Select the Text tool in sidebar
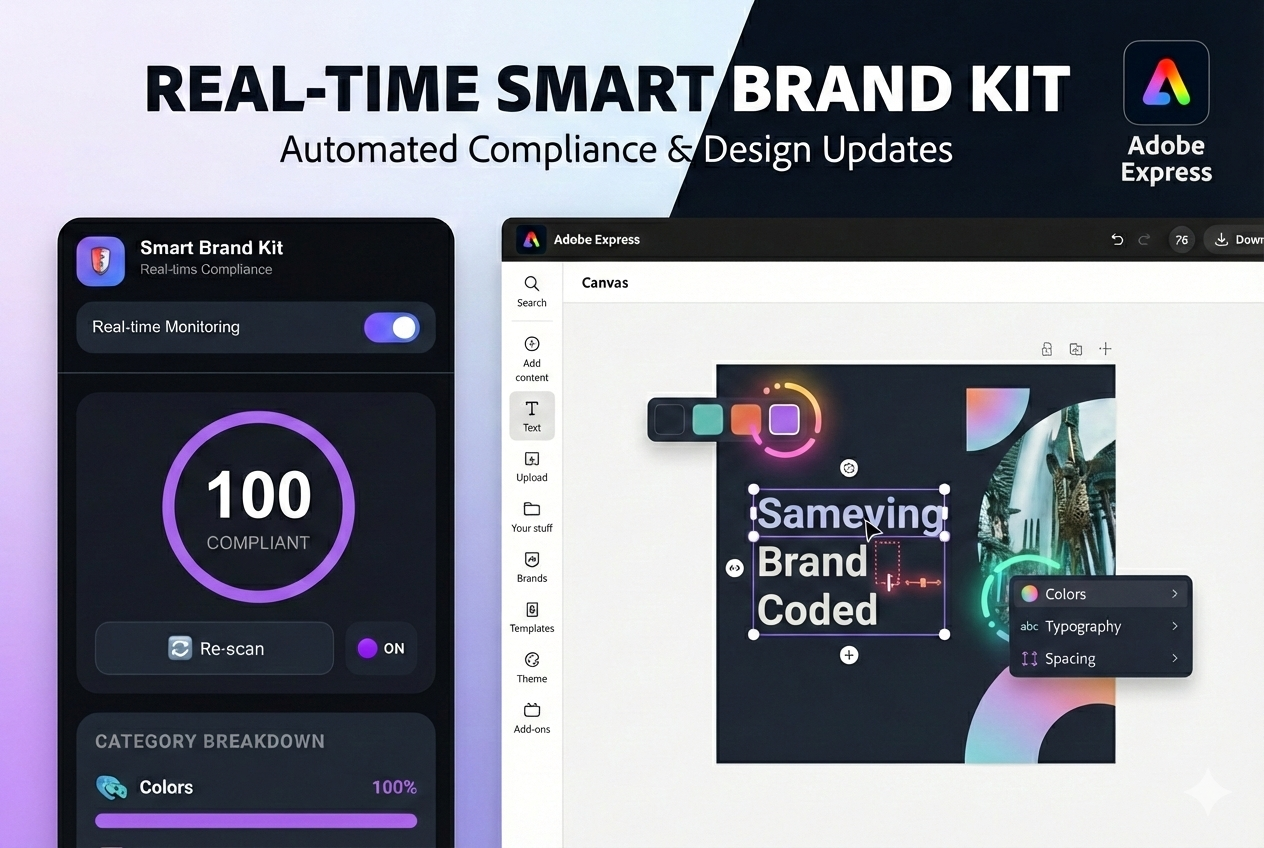Viewport: 1264px width, 848px height. [532, 416]
